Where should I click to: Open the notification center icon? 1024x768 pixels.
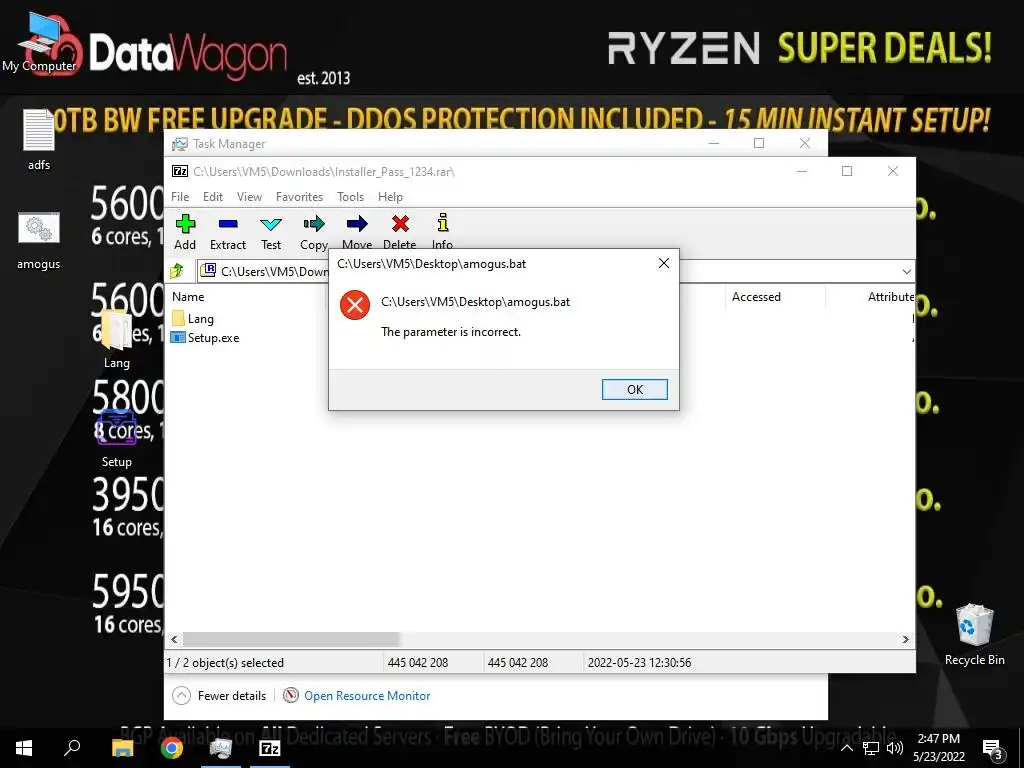click(x=993, y=748)
